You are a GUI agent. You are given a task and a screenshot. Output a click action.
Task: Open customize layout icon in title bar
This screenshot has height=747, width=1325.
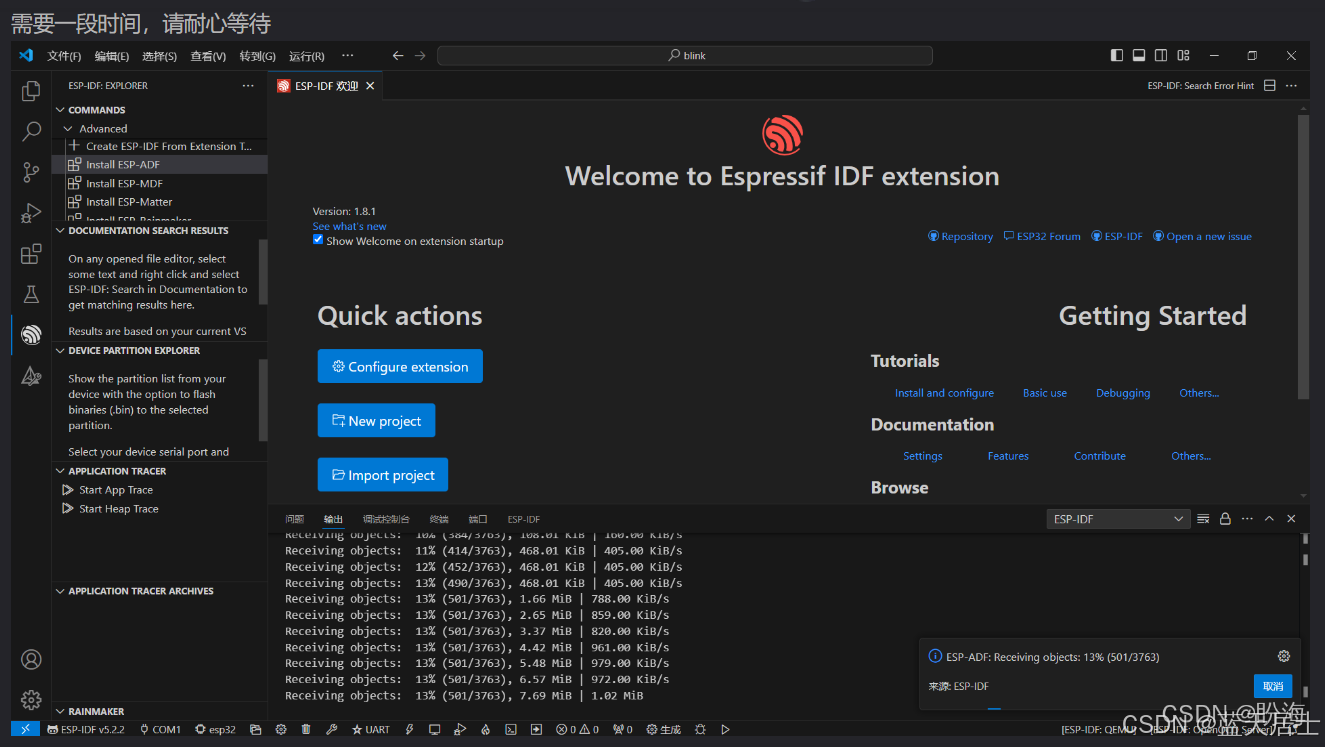pos(1183,56)
